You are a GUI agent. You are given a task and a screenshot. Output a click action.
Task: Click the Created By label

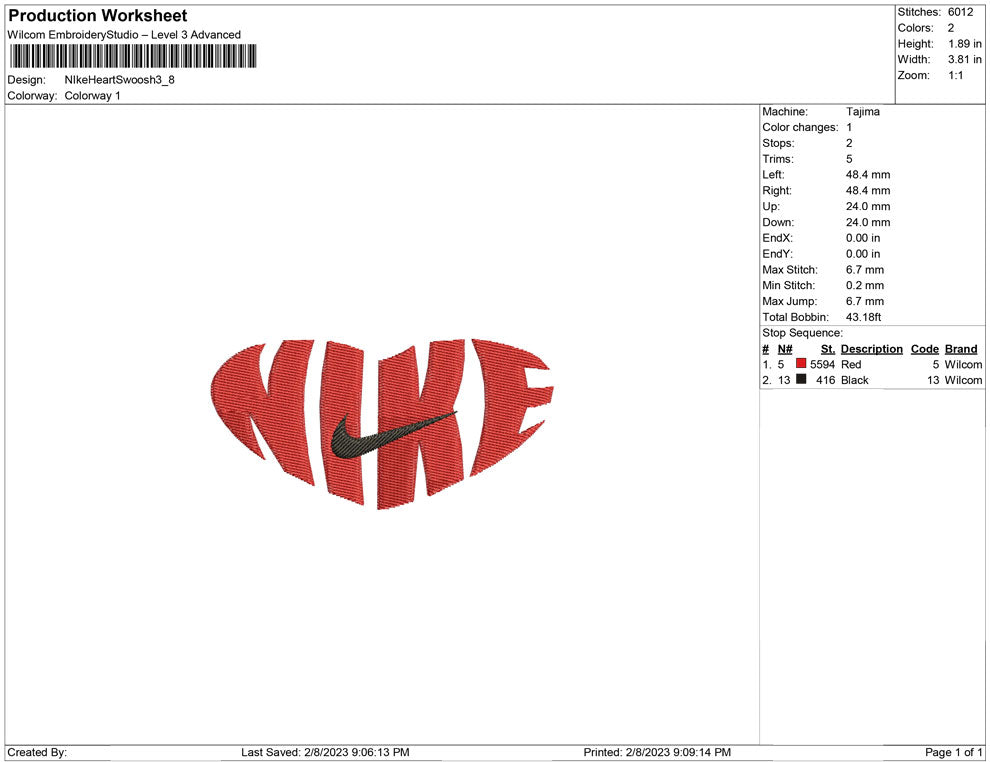37,752
